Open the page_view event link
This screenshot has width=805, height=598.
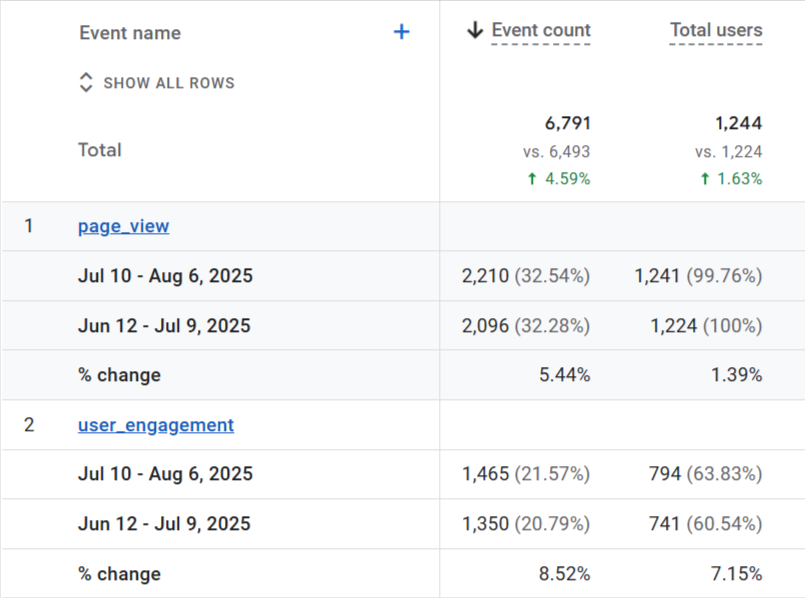coord(123,226)
